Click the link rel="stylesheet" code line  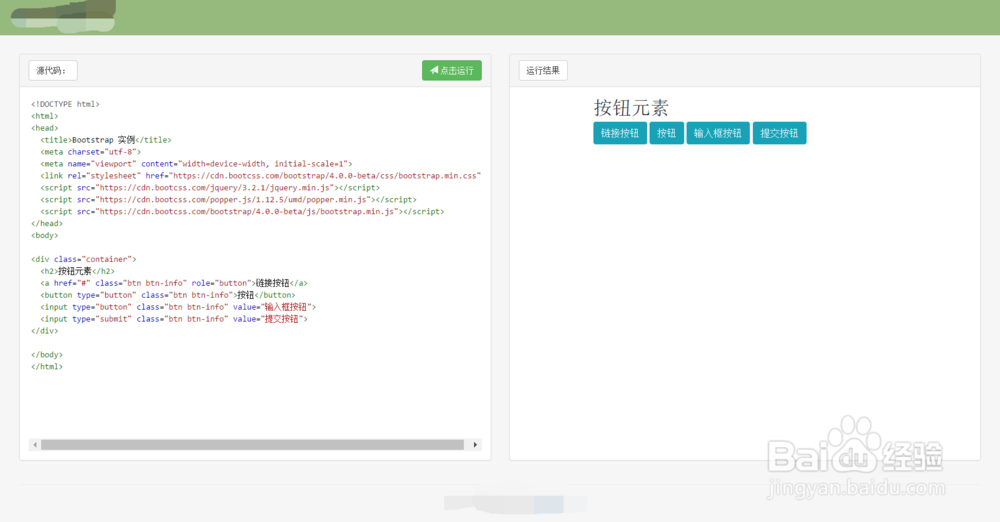pos(260,175)
